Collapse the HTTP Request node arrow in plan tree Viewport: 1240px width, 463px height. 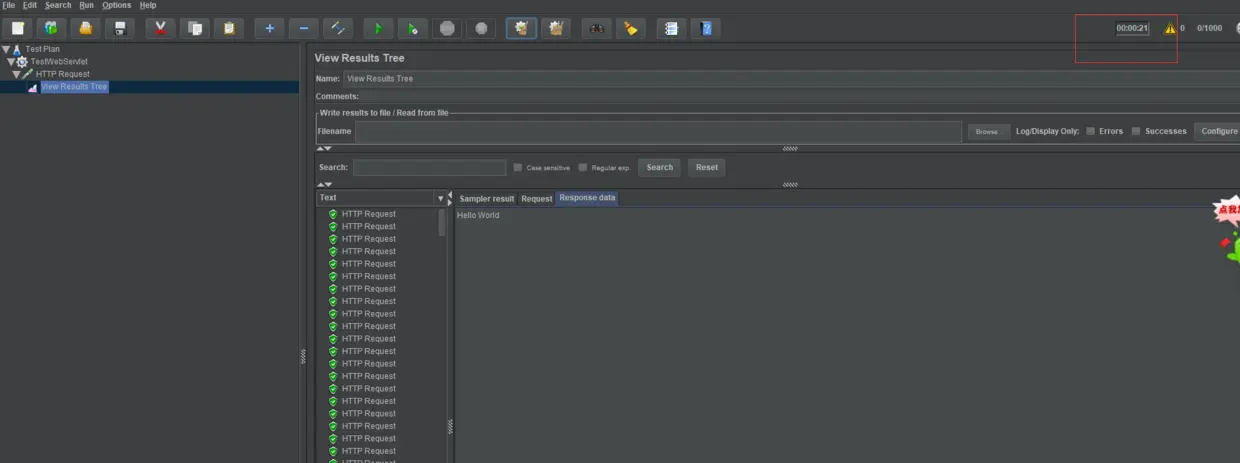pos(17,74)
